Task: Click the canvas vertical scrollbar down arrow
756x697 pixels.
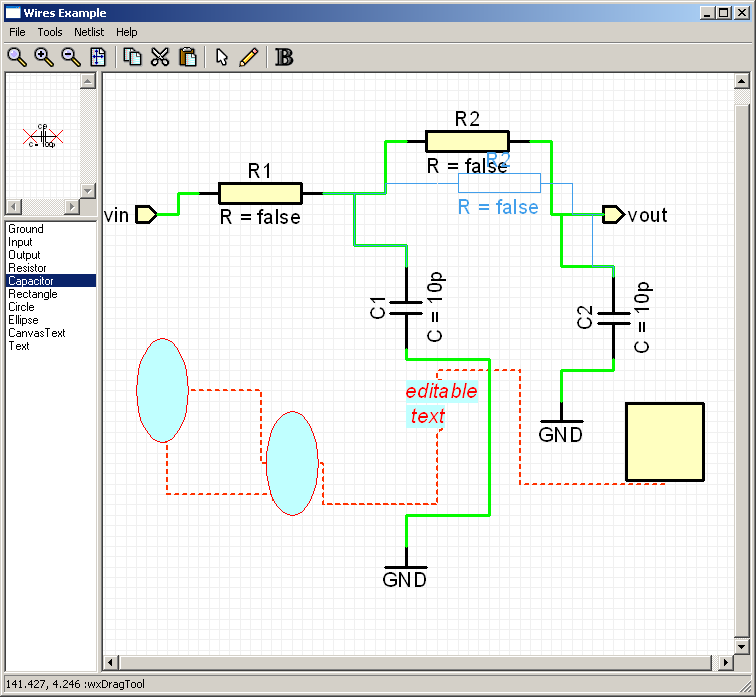Action: pyautogui.click(x=742, y=648)
